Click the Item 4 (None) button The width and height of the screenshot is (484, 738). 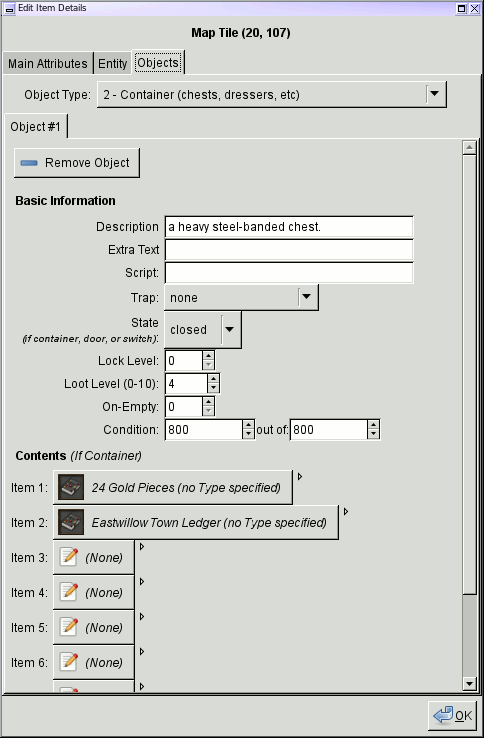pyautogui.click(x=94, y=592)
